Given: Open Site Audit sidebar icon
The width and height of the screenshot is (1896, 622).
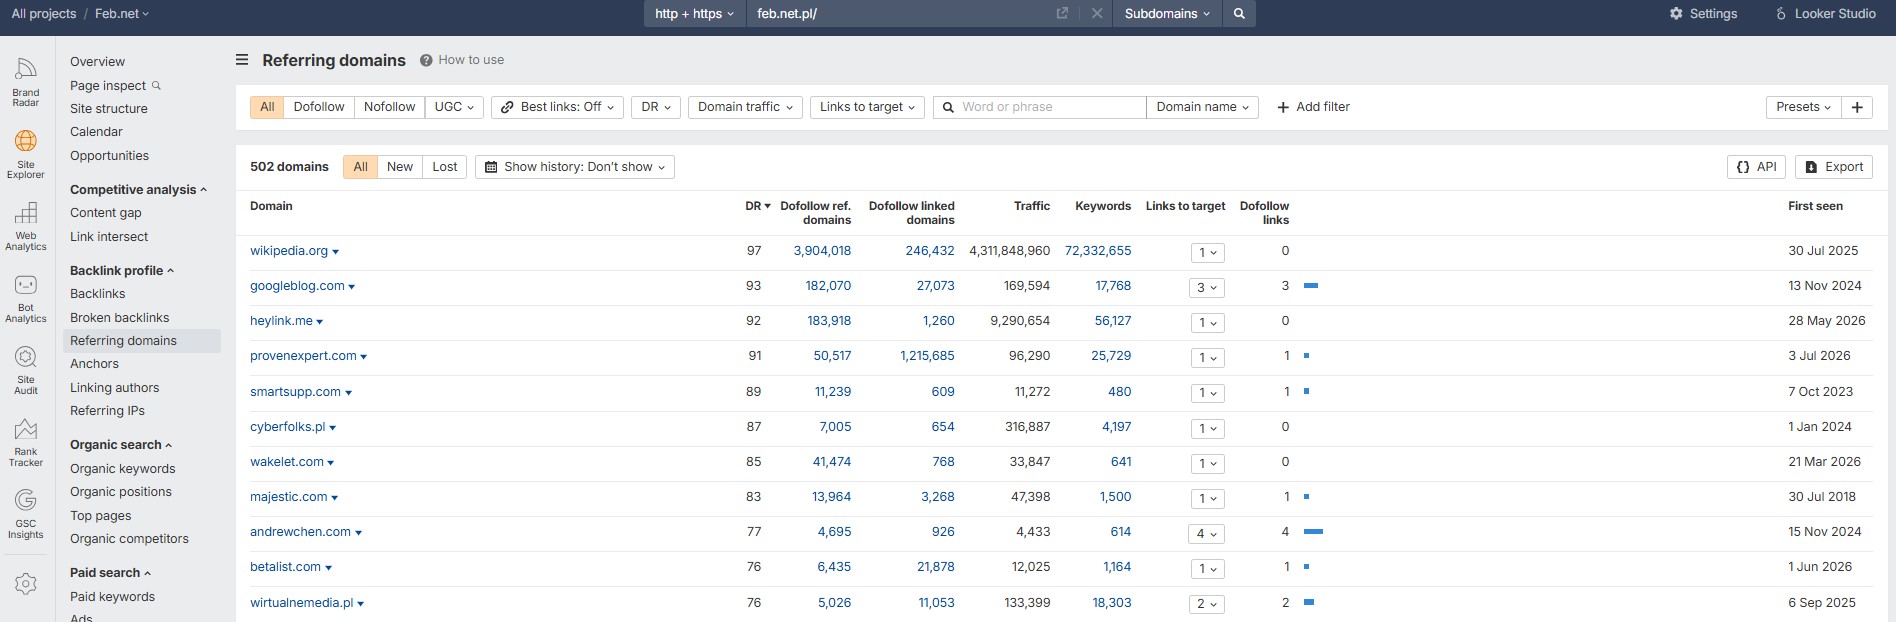Looking at the screenshot, I should pos(26,370).
